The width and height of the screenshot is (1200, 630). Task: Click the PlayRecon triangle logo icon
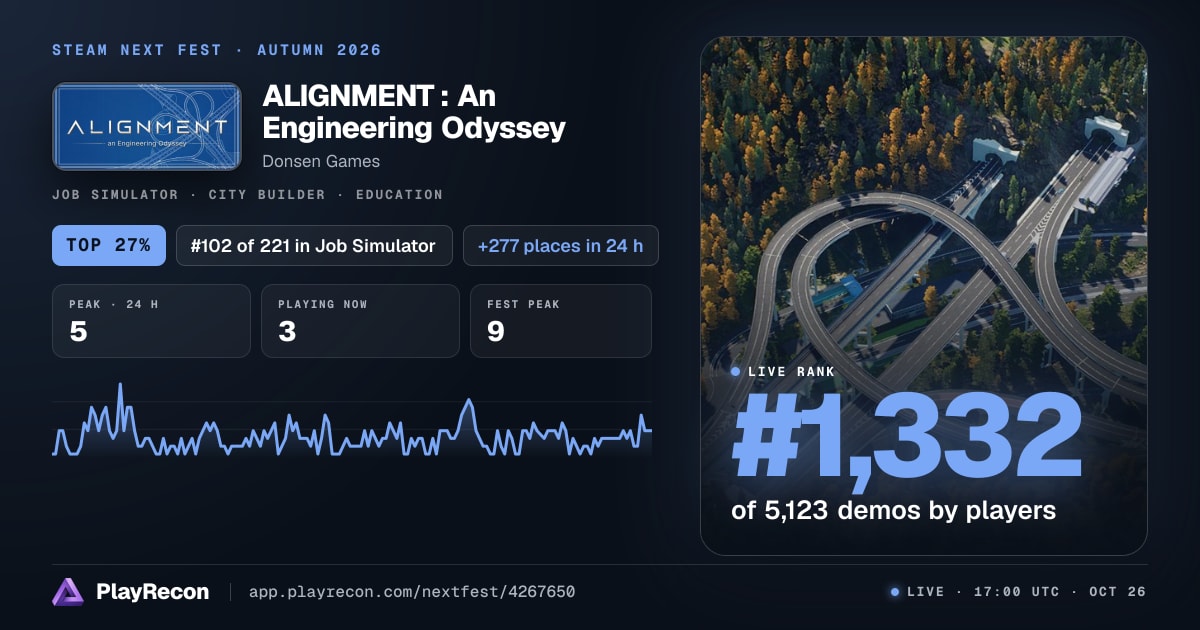point(68,592)
